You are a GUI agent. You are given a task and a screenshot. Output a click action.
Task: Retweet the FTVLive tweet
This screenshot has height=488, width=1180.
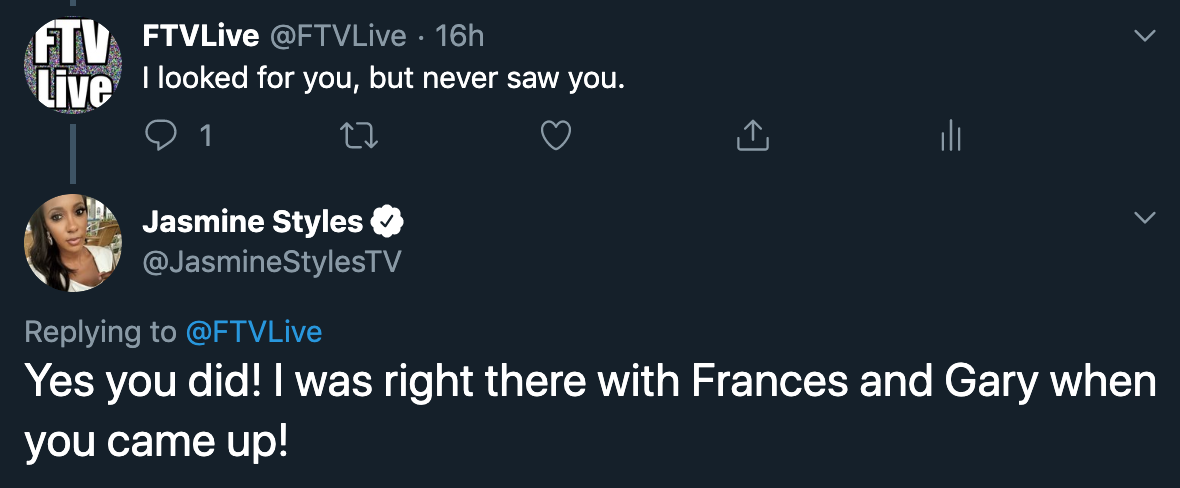point(358,136)
